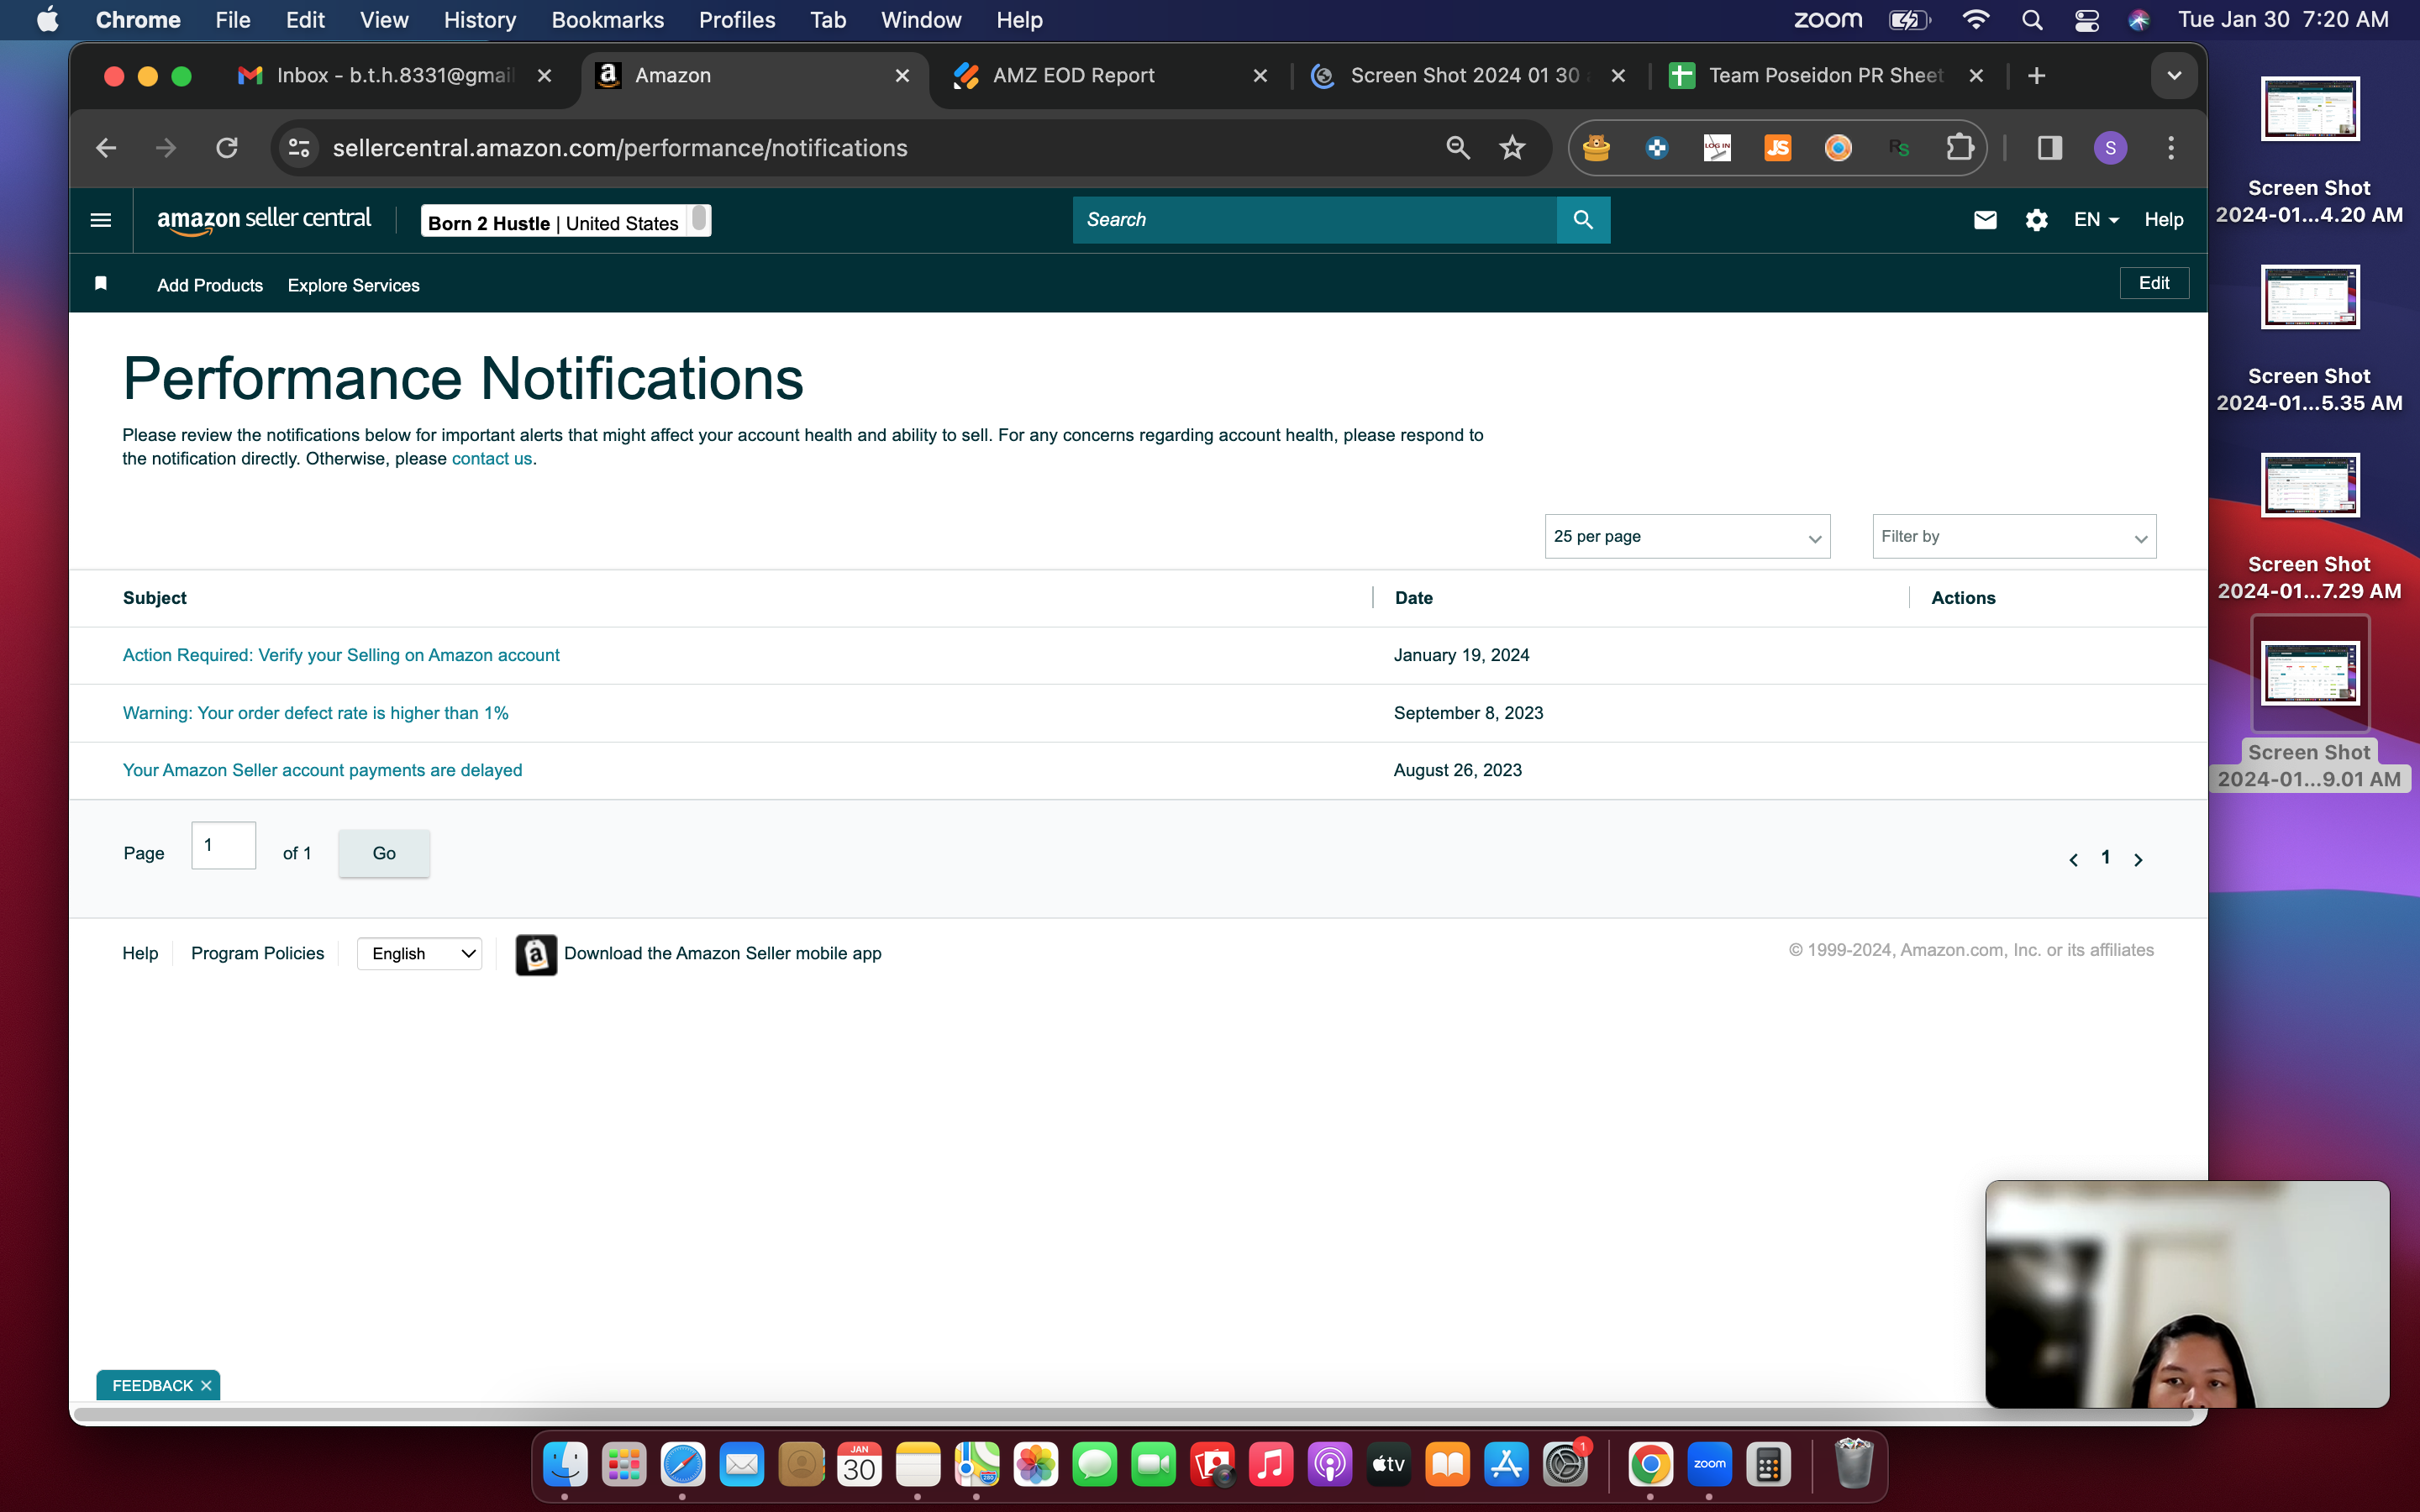Open the EN language dropdown

tap(2096, 220)
